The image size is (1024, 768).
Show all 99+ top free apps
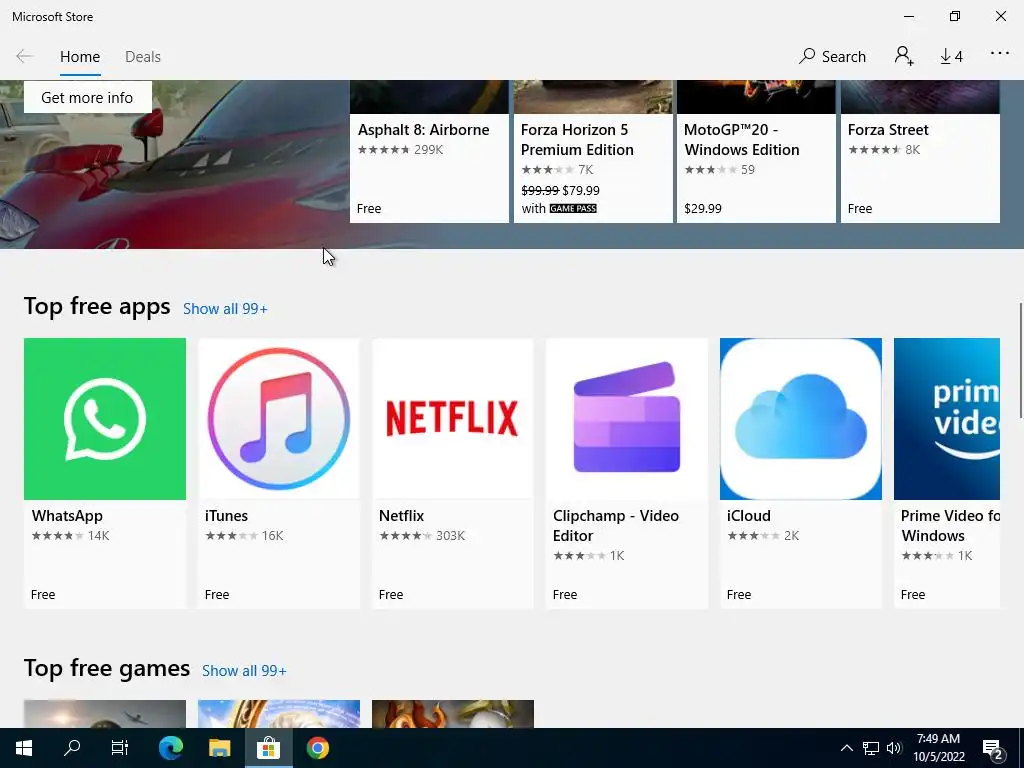[x=225, y=309]
